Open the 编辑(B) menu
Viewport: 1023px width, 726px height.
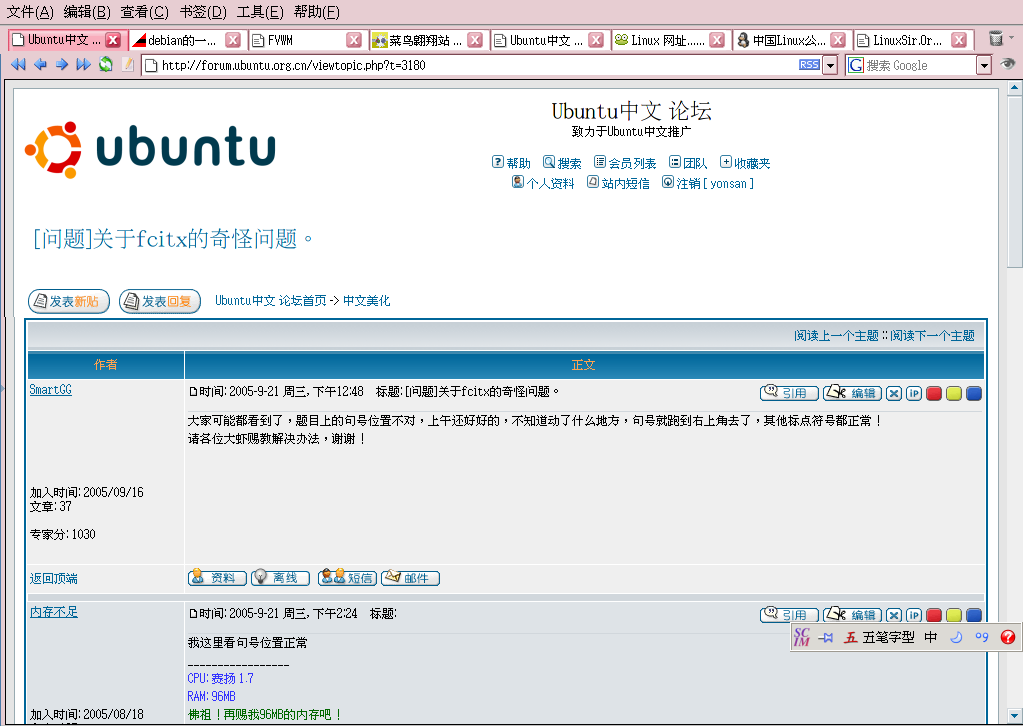pos(87,12)
